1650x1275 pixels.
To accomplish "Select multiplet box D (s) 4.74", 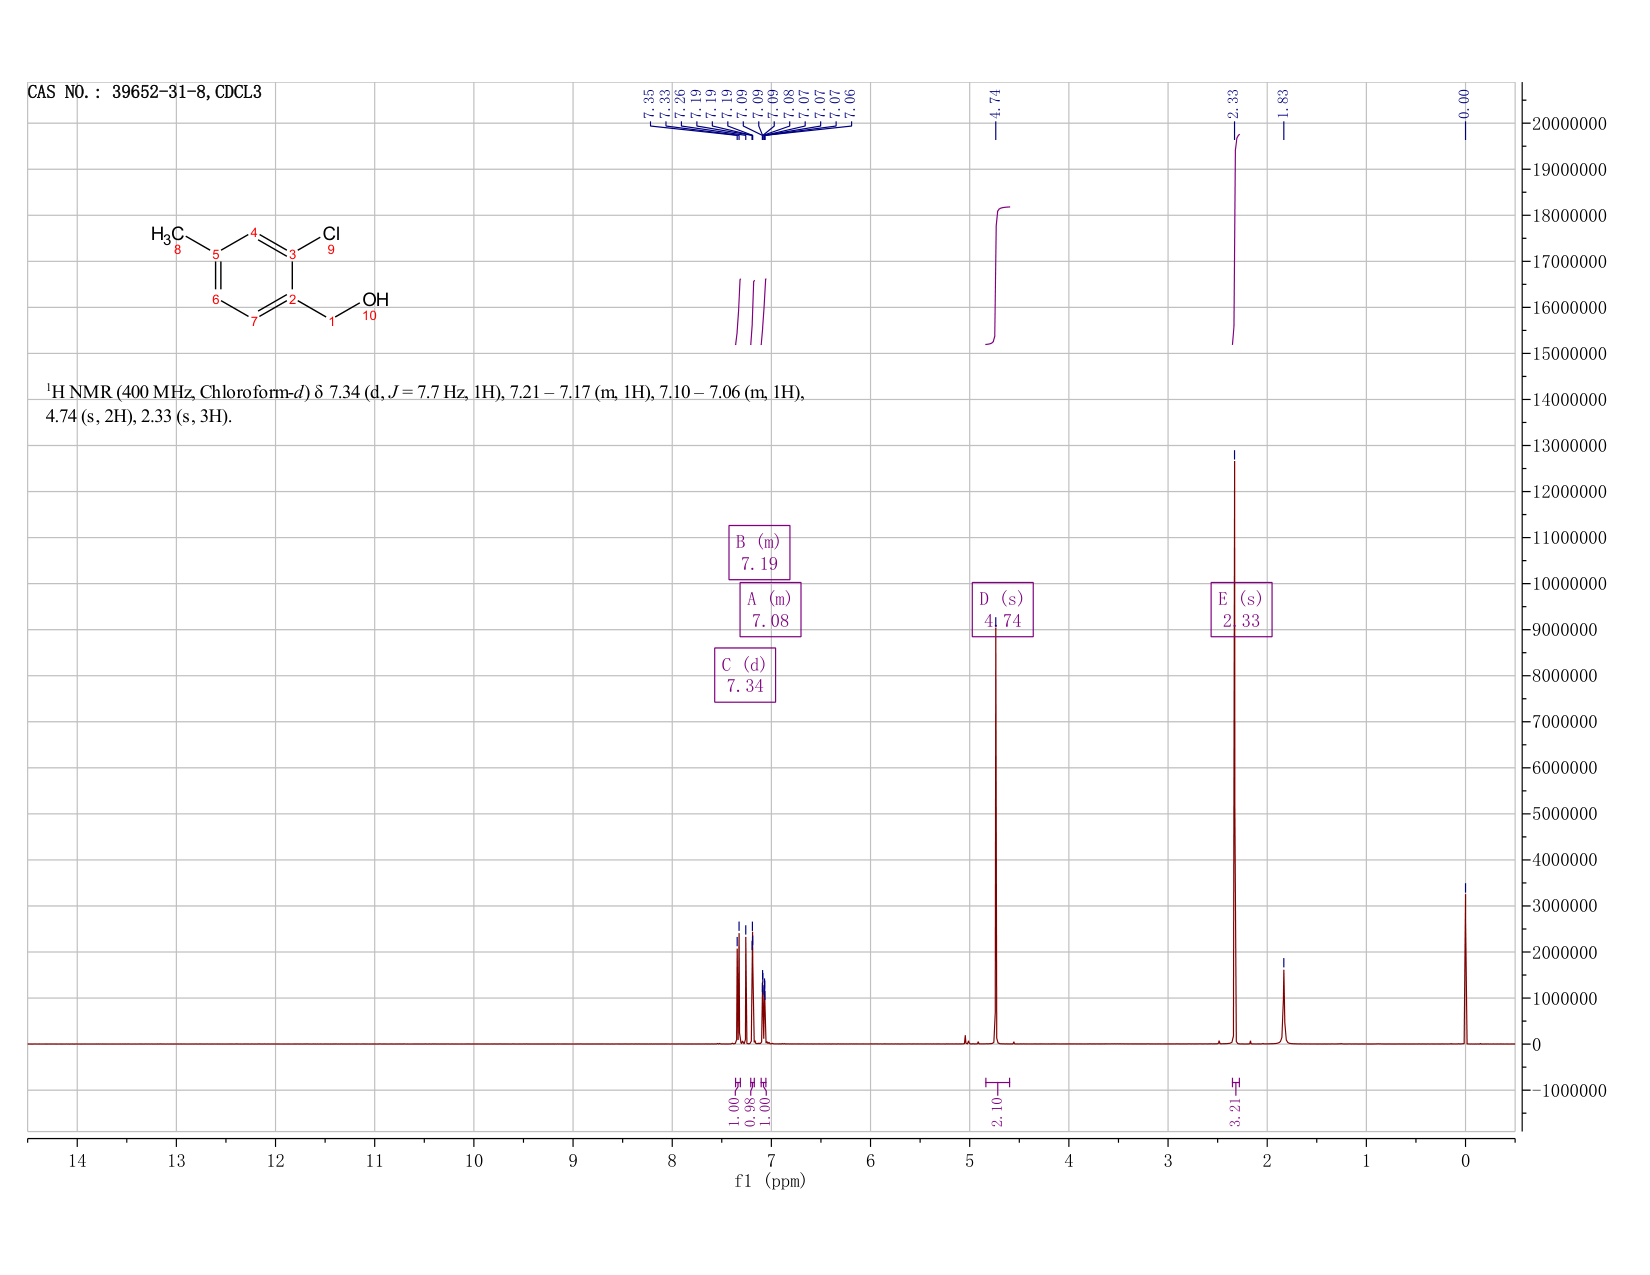I will [1002, 609].
